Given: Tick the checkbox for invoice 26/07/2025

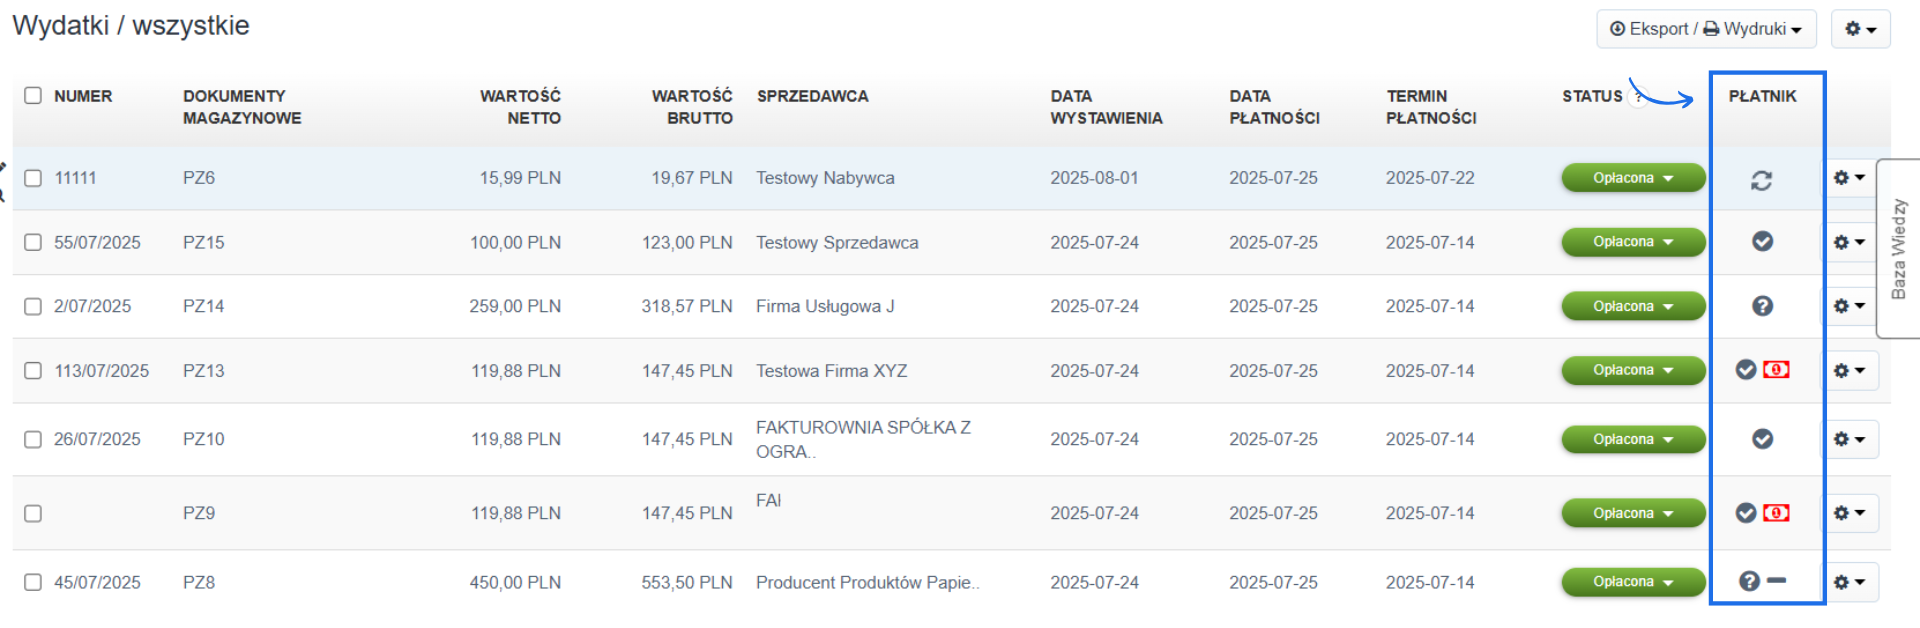Looking at the screenshot, I should pyautogui.click(x=33, y=438).
